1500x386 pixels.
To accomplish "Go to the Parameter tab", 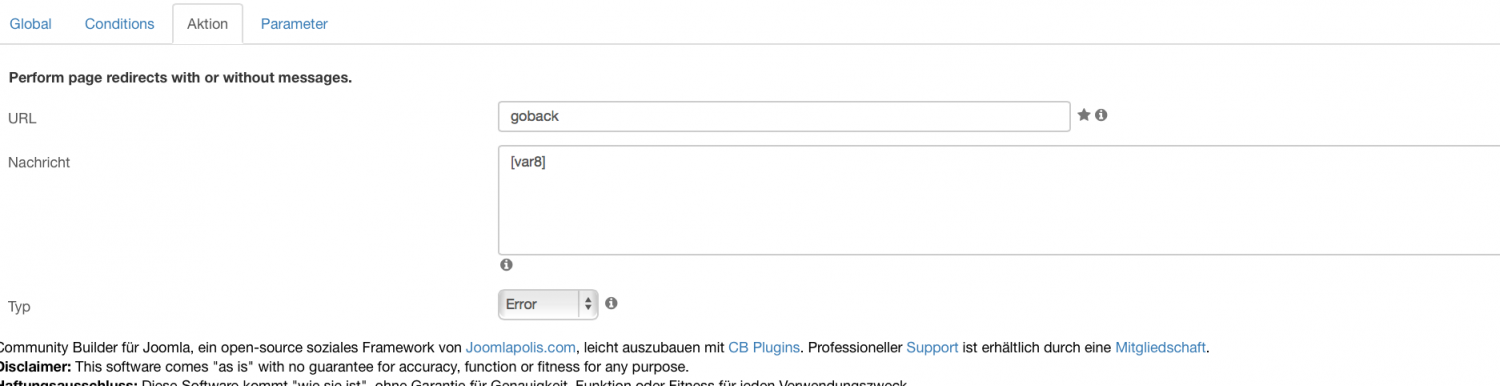I will coord(294,23).
